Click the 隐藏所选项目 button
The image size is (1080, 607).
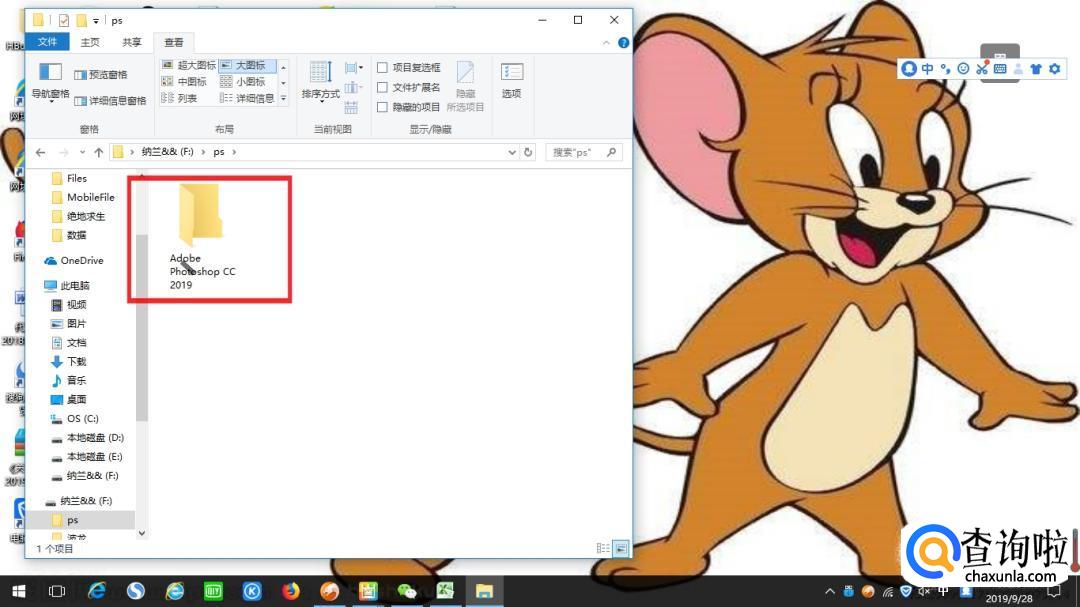click(466, 86)
